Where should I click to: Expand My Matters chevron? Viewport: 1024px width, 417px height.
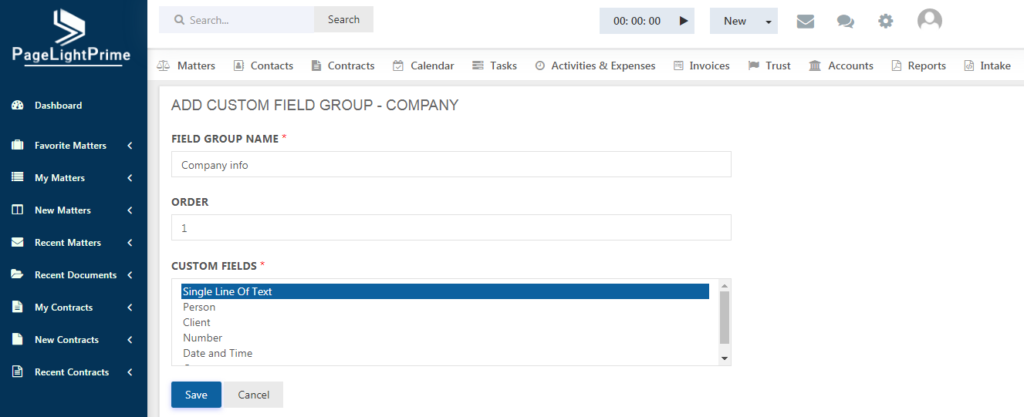pyautogui.click(x=130, y=178)
